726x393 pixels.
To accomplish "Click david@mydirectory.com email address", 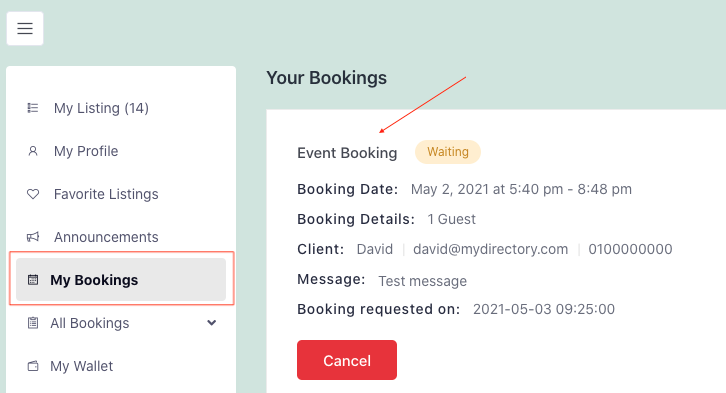I will pos(490,249).
